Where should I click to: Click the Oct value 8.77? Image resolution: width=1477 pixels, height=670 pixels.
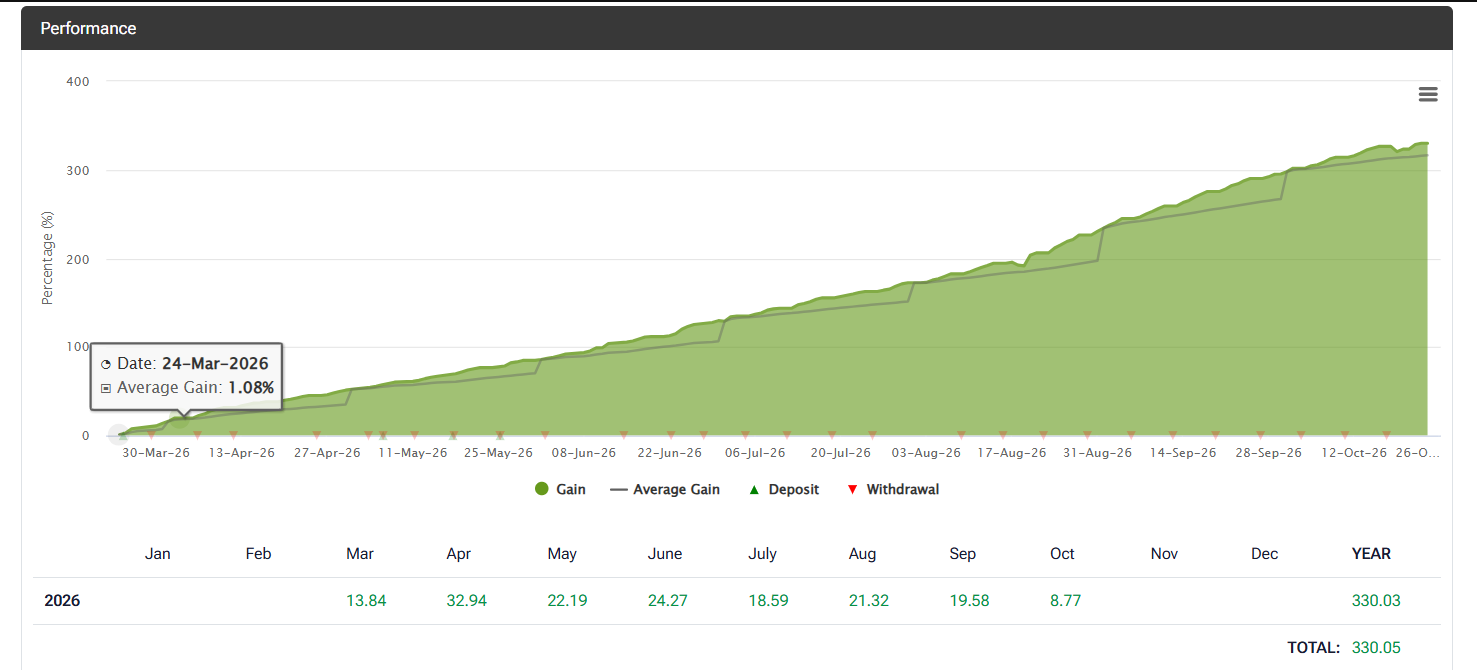[x=1065, y=601]
